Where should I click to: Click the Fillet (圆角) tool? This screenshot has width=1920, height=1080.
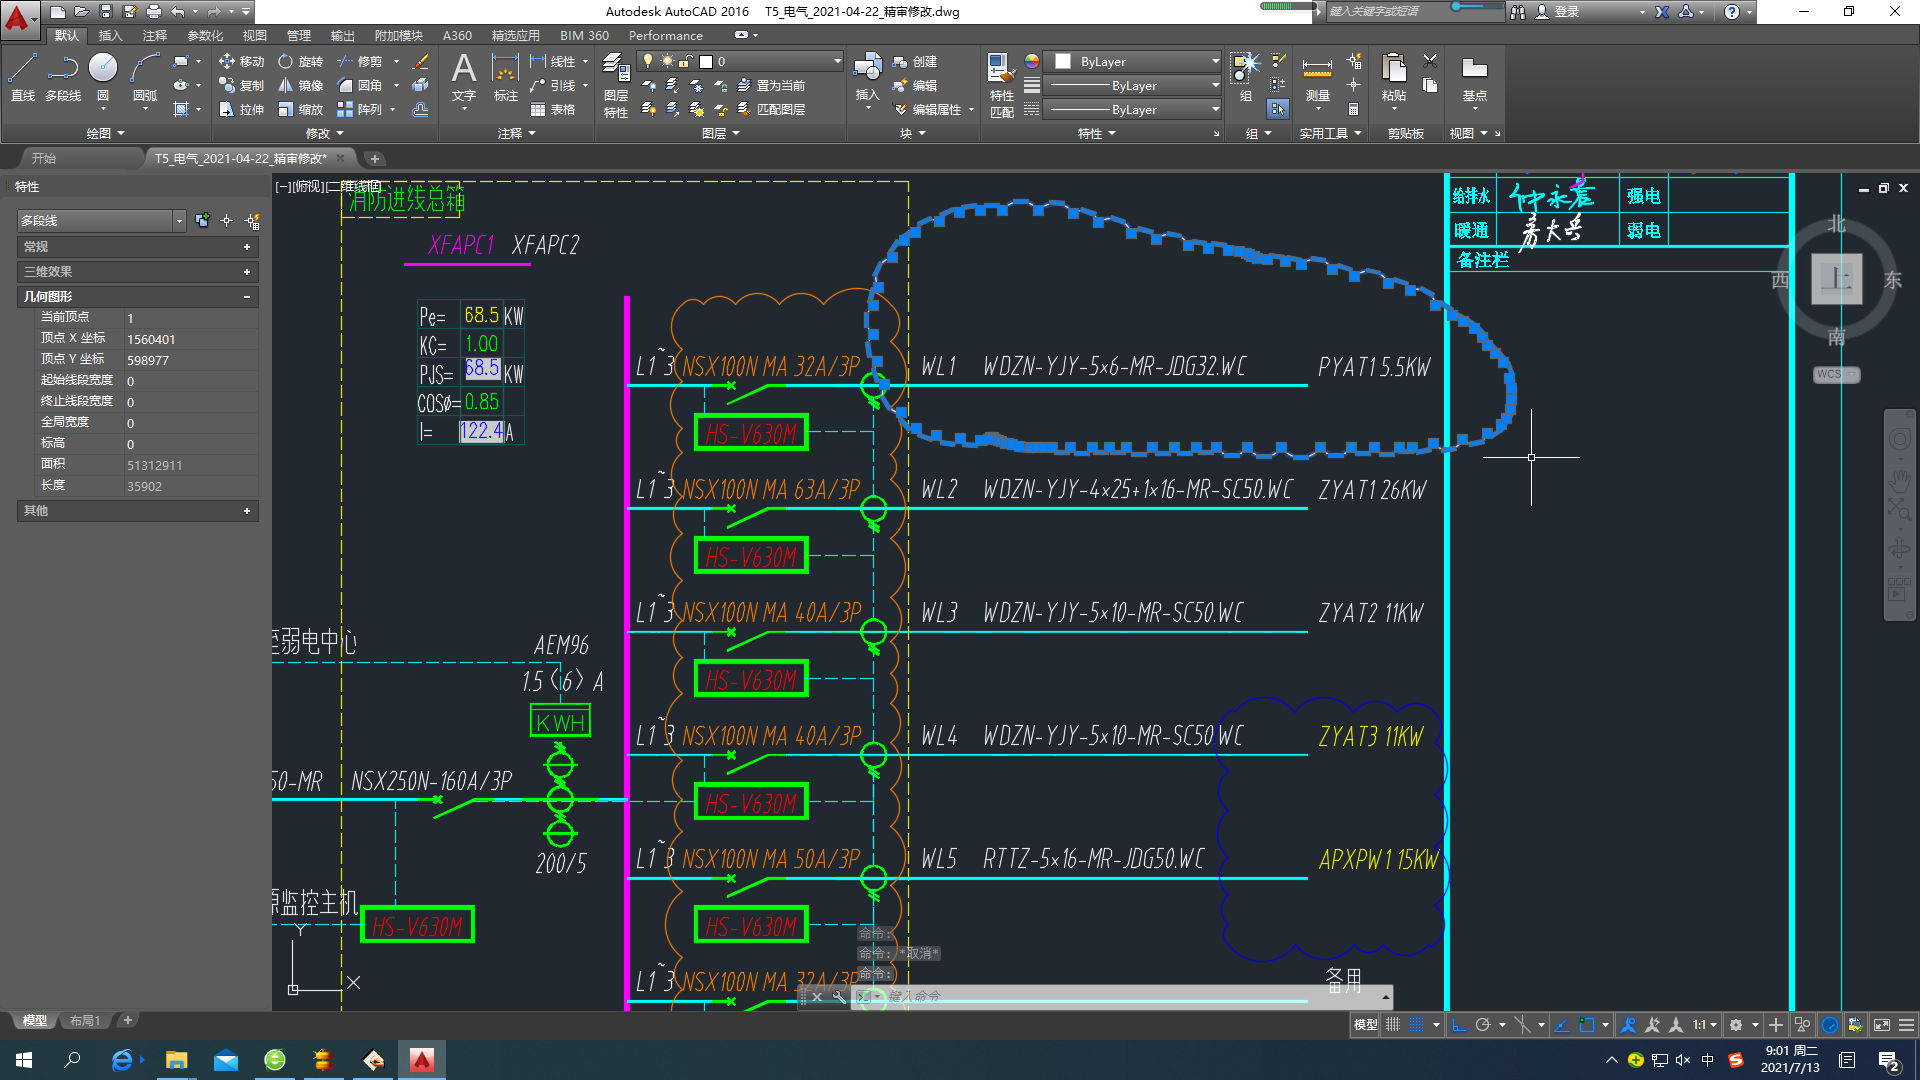coord(360,85)
